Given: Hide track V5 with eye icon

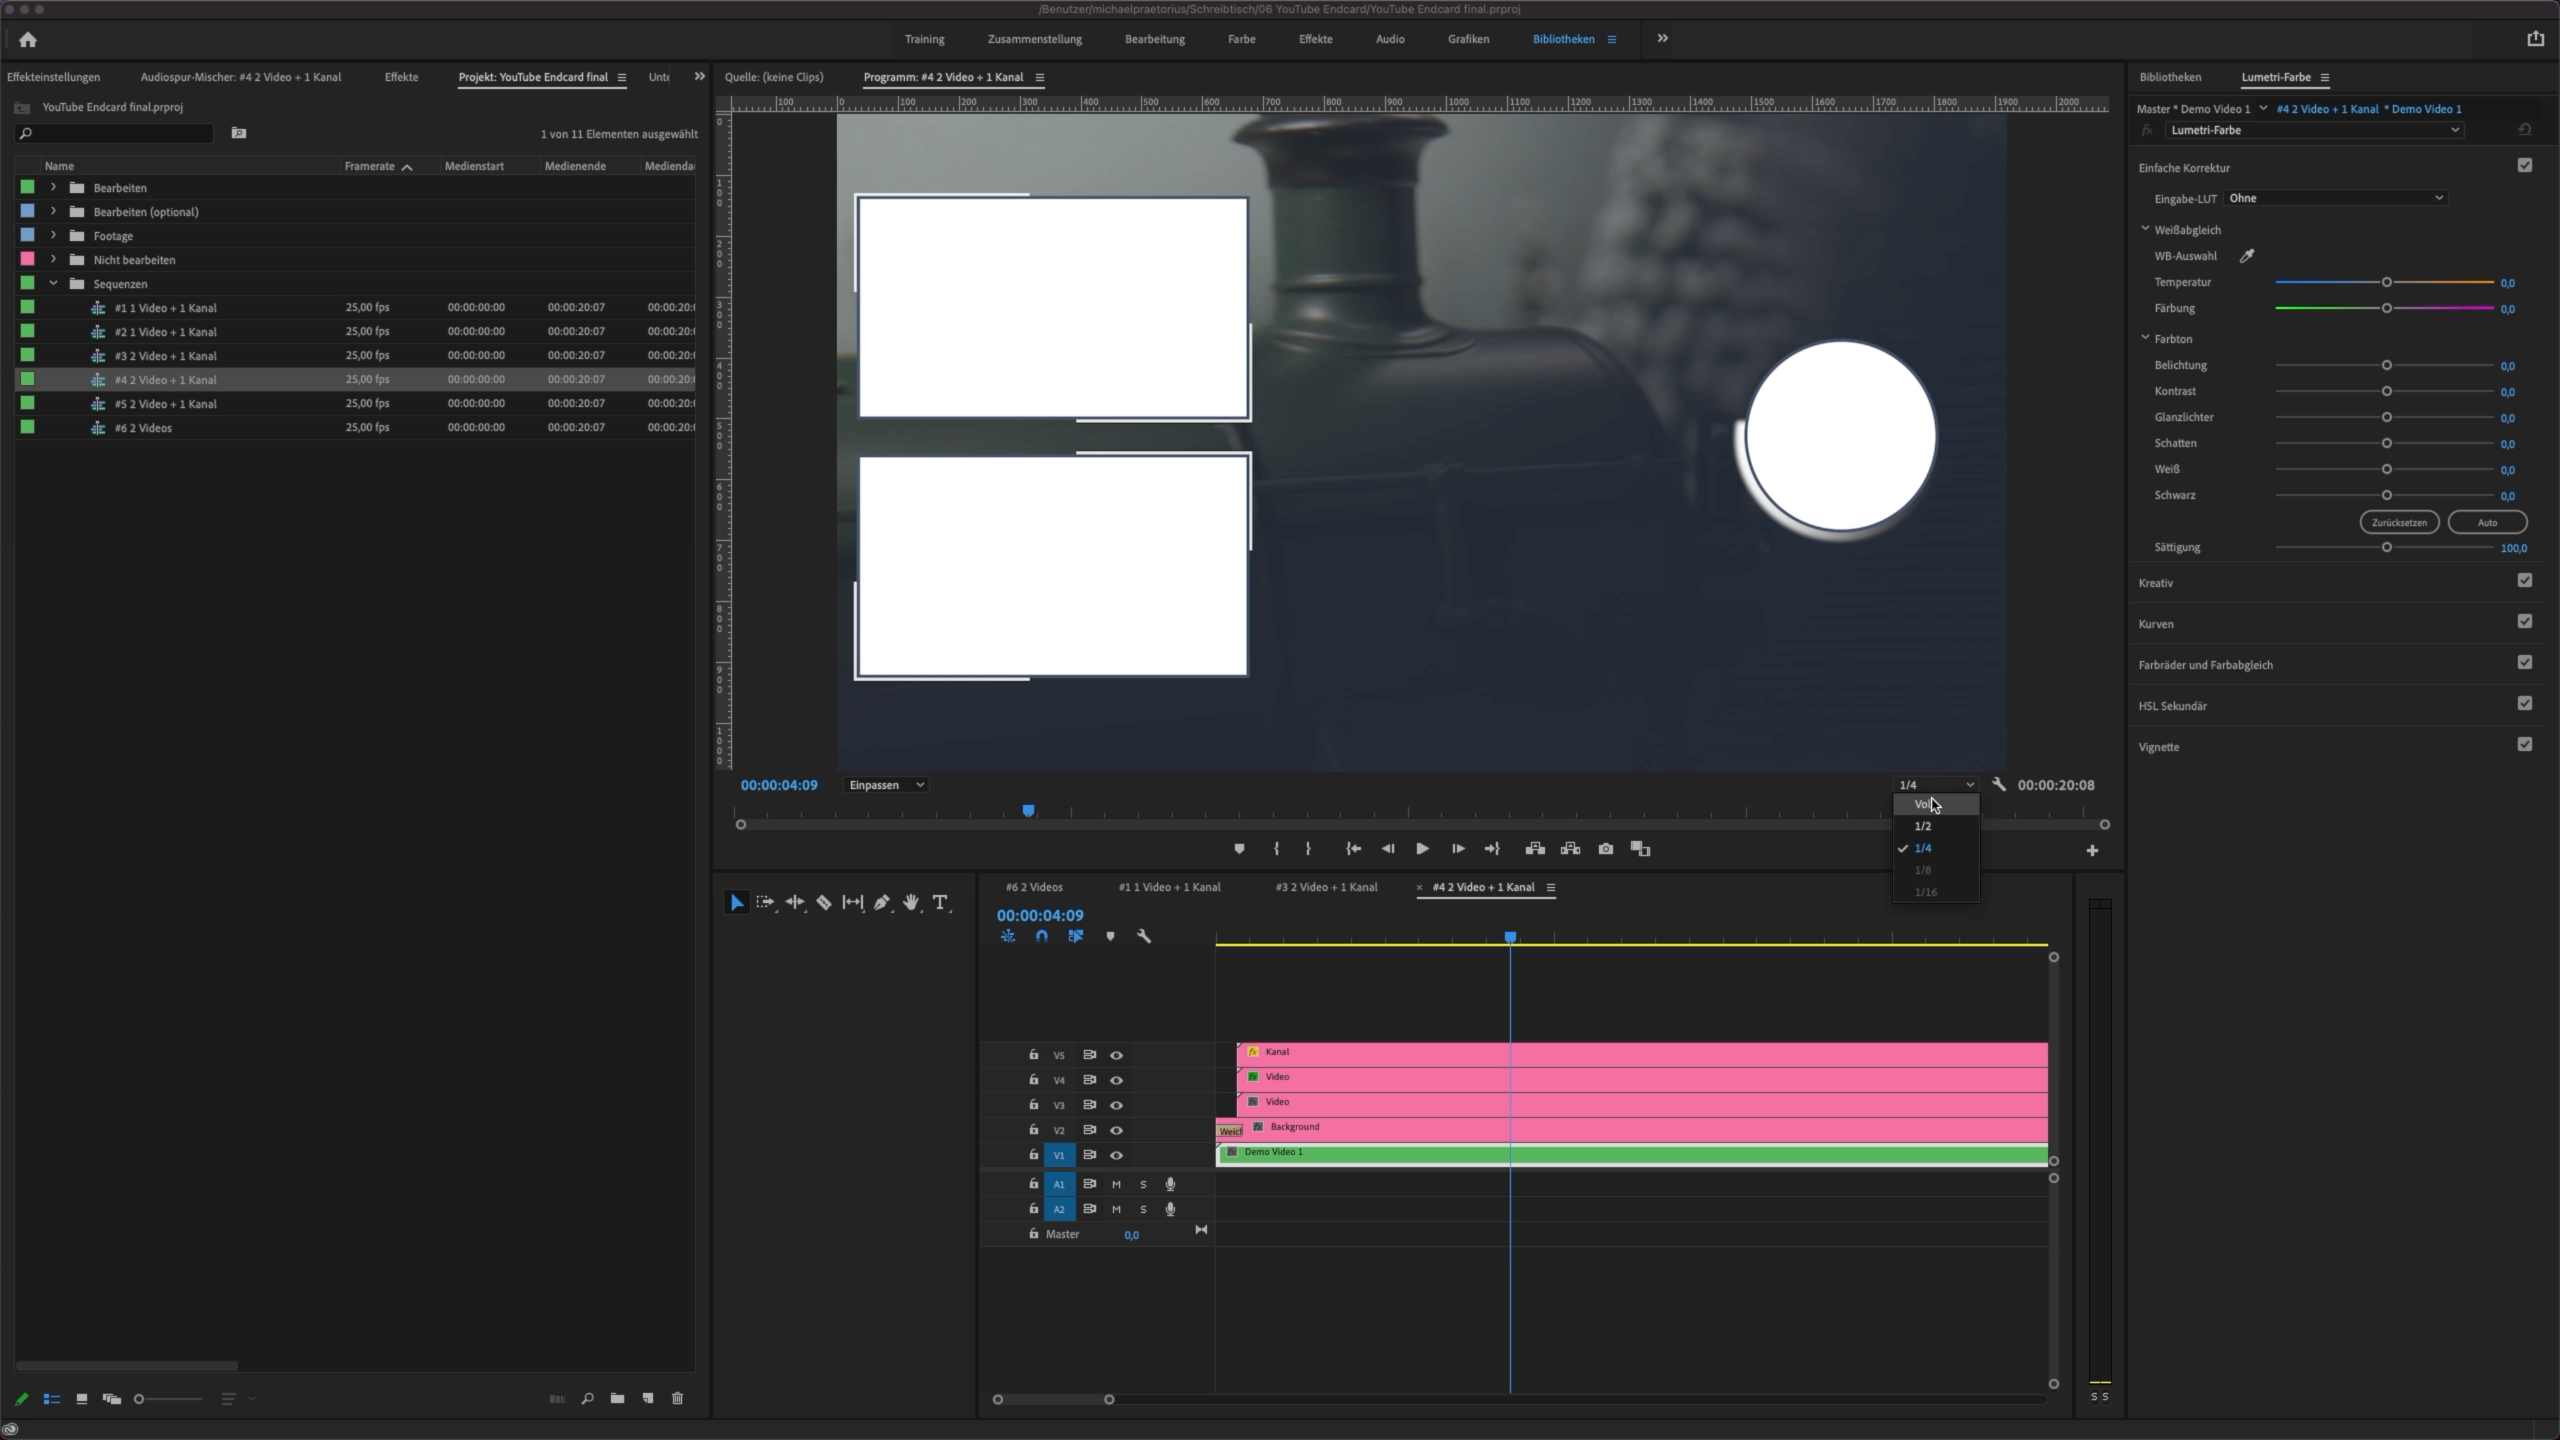Looking at the screenshot, I should click(1116, 1055).
